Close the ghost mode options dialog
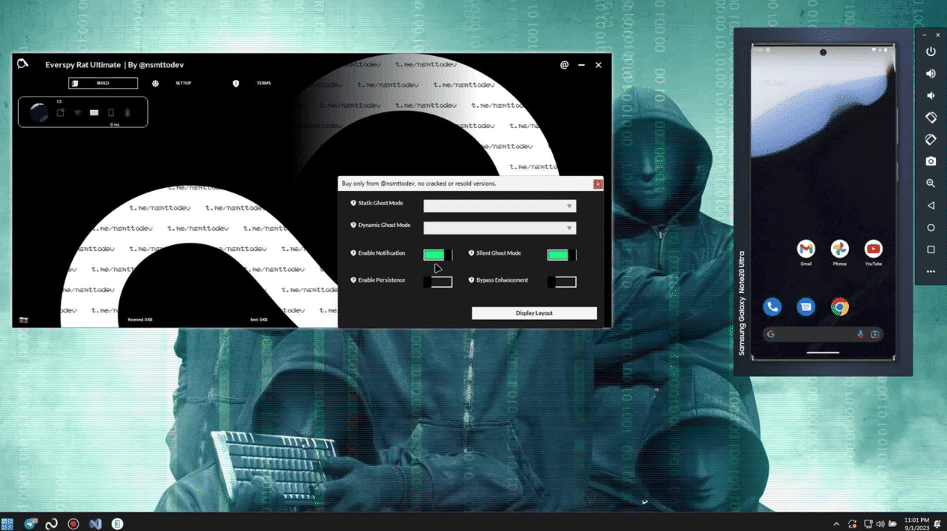The height and width of the screenshot is (531, 947). (x=597, y=184)
